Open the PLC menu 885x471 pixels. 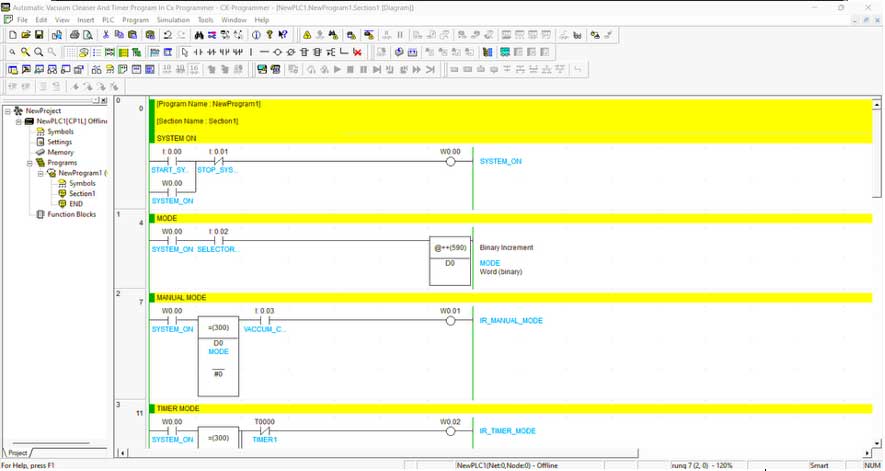(x=108, y=20)
